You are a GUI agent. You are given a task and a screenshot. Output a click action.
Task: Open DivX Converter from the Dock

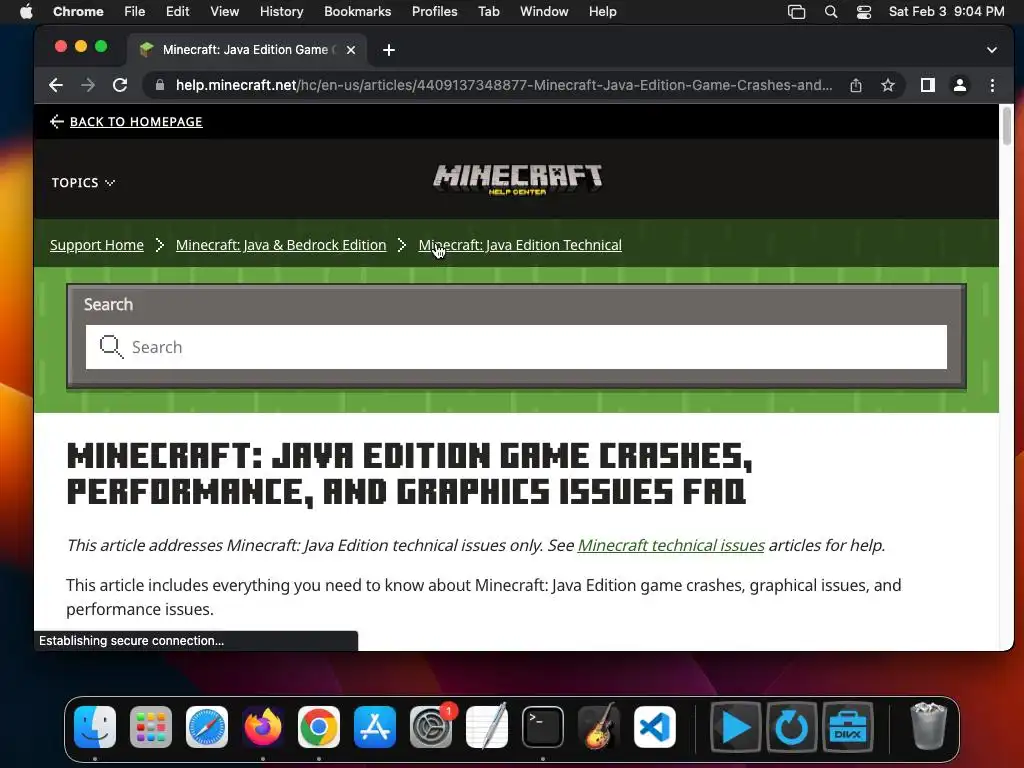click(x=792, y=727)
